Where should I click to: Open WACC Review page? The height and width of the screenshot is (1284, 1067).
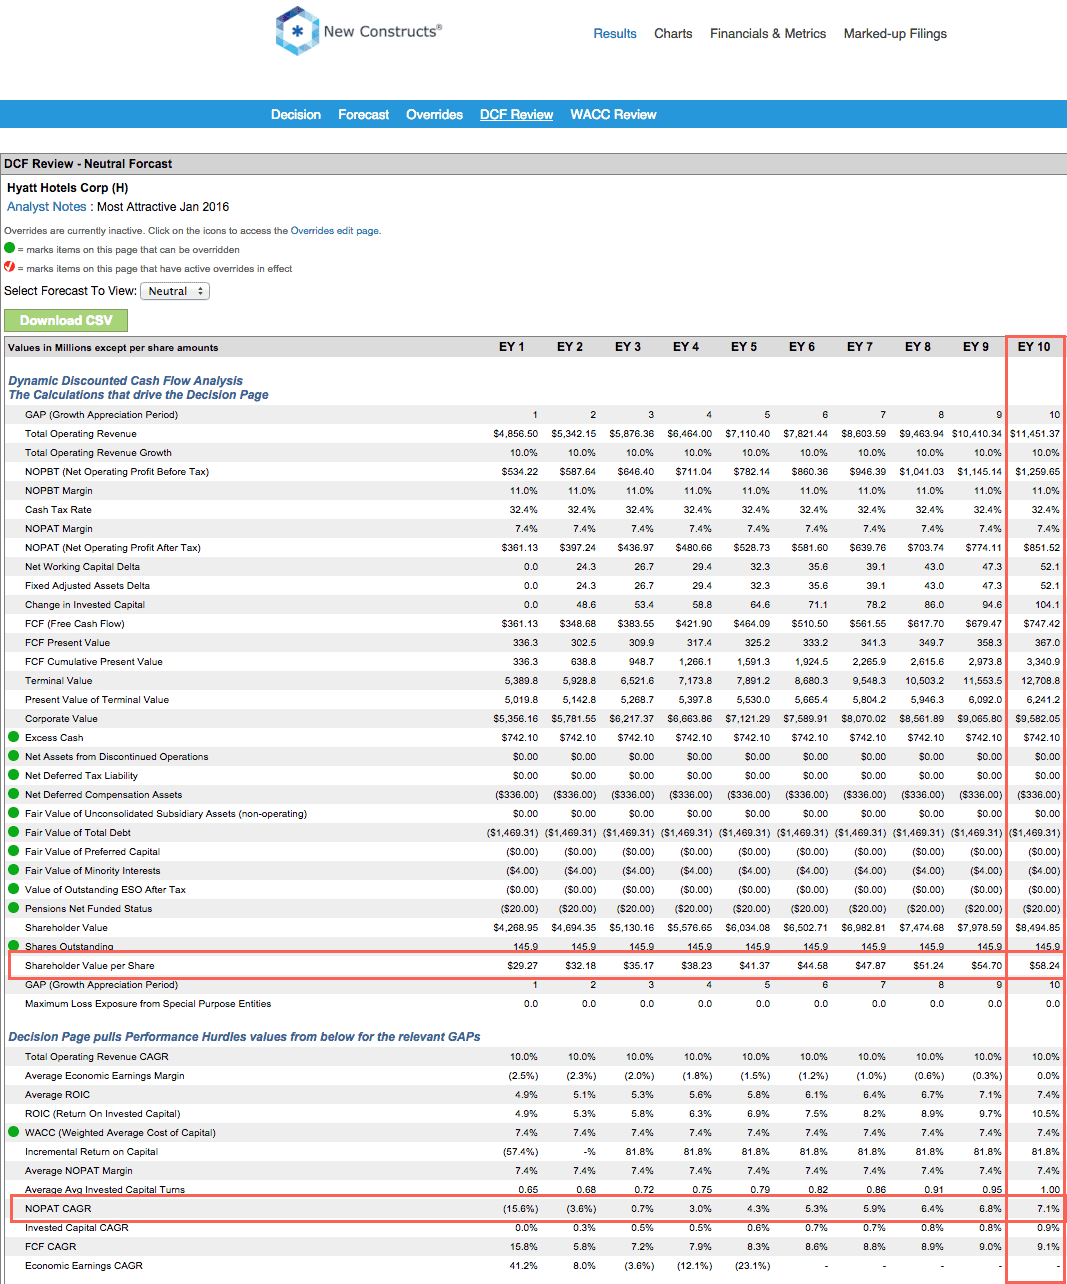coord(613,114)
